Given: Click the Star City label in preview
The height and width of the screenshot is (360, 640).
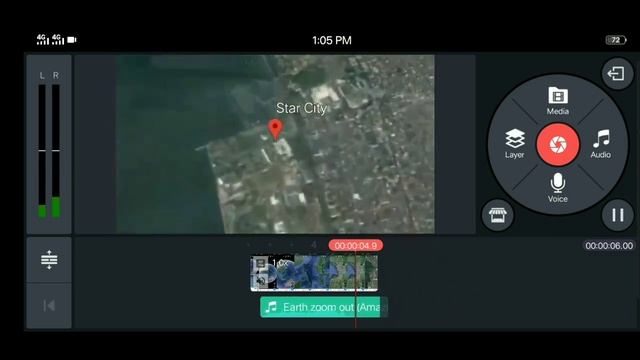Looking at the screenshot, I should [301, 108].
